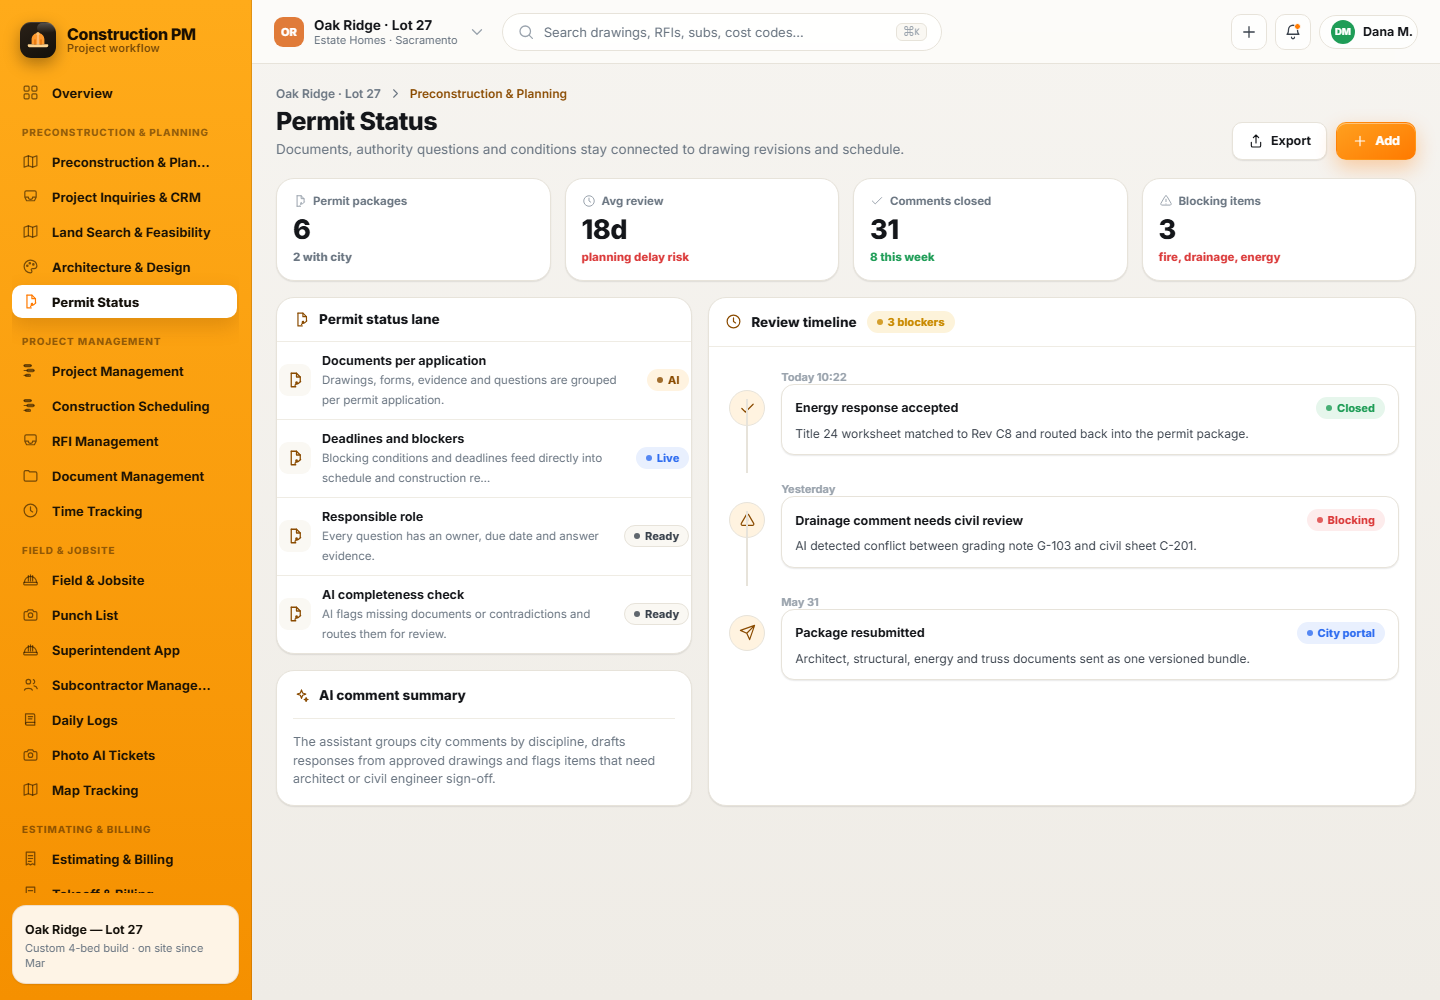This screenshot has height=1000, width=1440.
Task: Click the 'planning delay risk' text
Action: click(635, 257)
